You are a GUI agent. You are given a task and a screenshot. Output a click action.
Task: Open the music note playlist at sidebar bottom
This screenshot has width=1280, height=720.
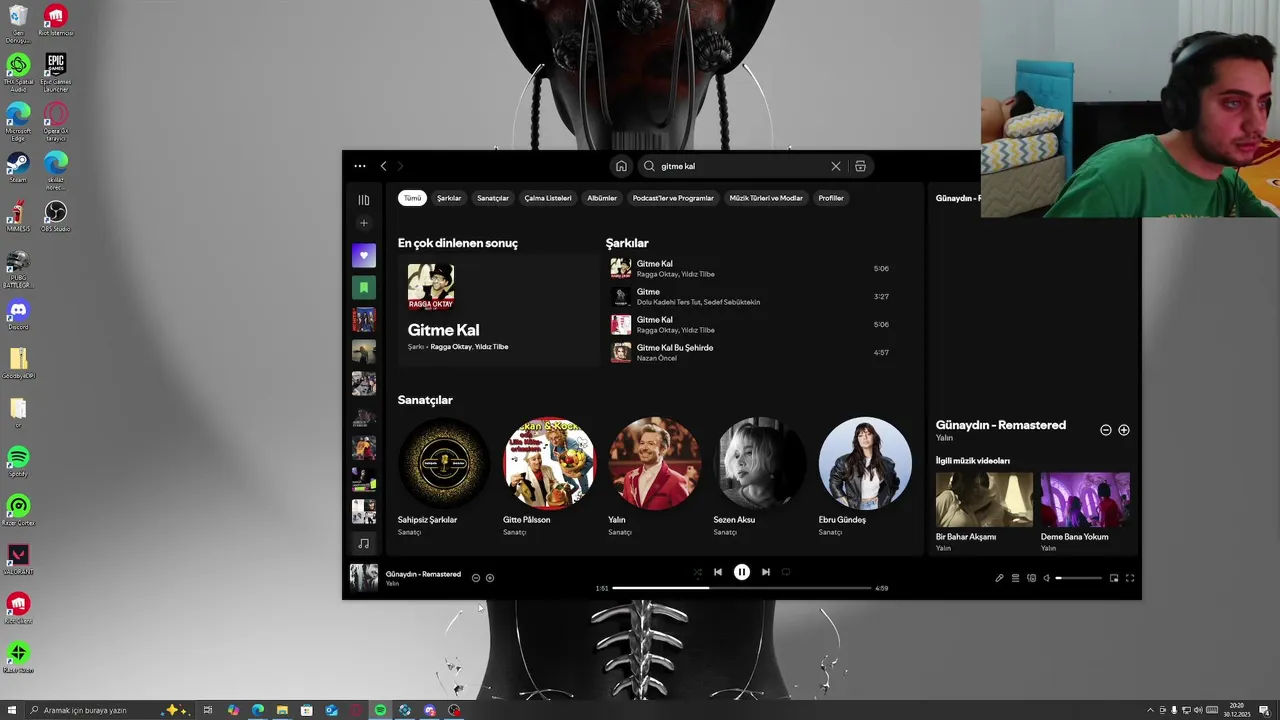(364, 543)
